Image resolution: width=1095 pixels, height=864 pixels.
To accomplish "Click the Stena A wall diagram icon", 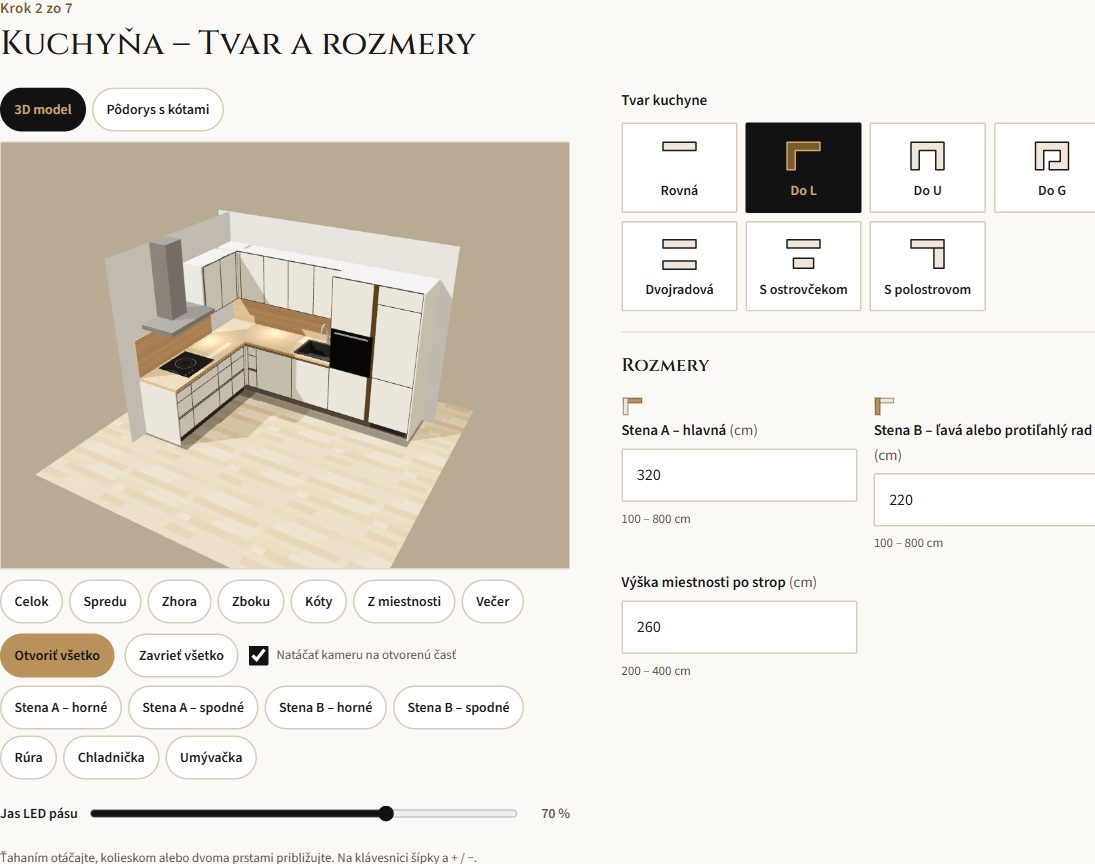I will (x=632, y=406).
